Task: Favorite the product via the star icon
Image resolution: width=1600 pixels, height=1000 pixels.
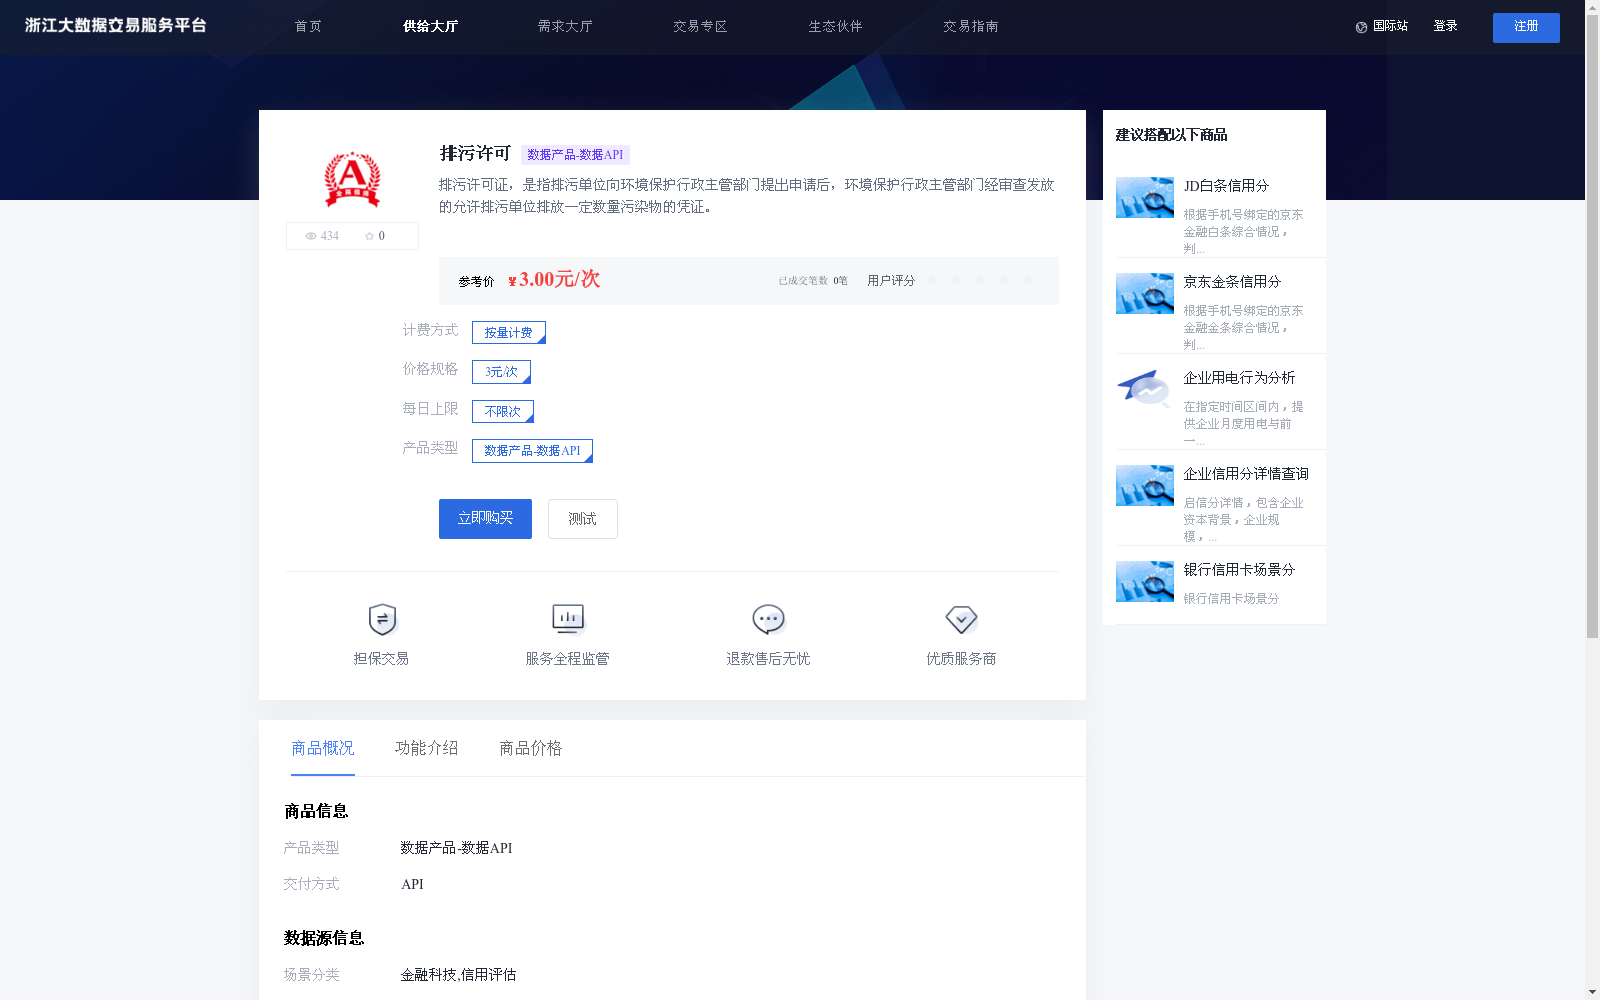Action: pos(369,236)
